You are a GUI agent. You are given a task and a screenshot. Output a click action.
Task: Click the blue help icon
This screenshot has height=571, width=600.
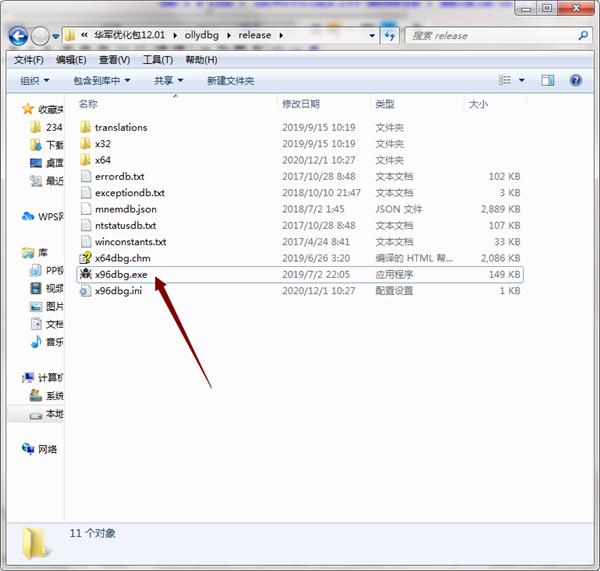[x=576, y=80]
